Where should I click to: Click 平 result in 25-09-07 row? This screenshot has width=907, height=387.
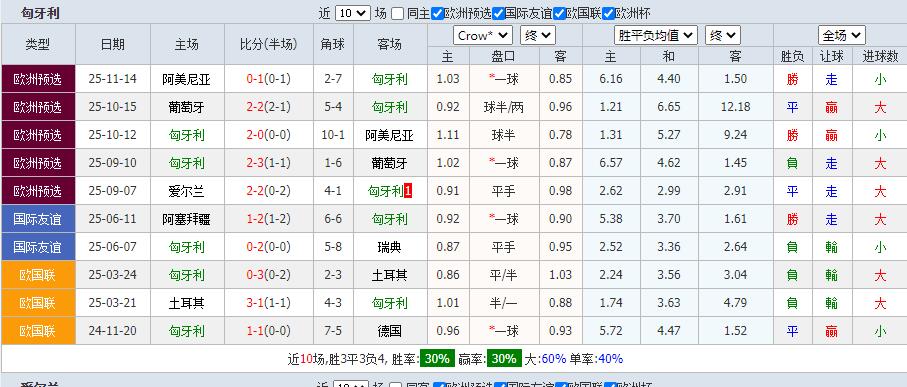click(x=792, y=191)
